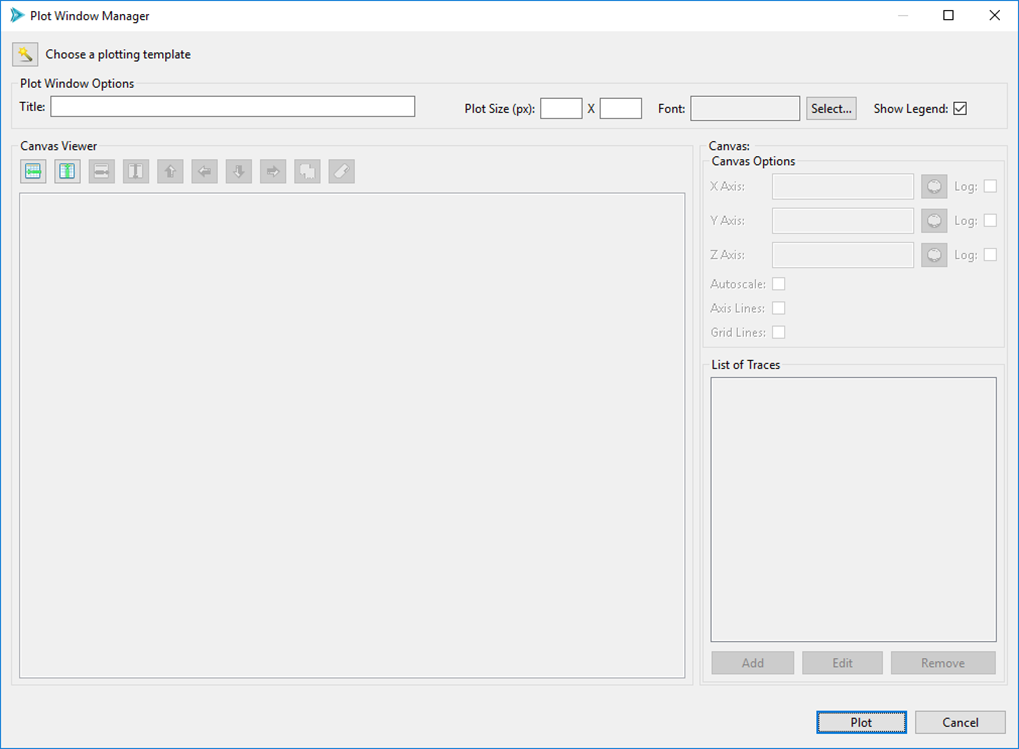The height and width of the screenshot is (749, 1019).
Task: Open the font Select dialog
Action: click(830, 108)
